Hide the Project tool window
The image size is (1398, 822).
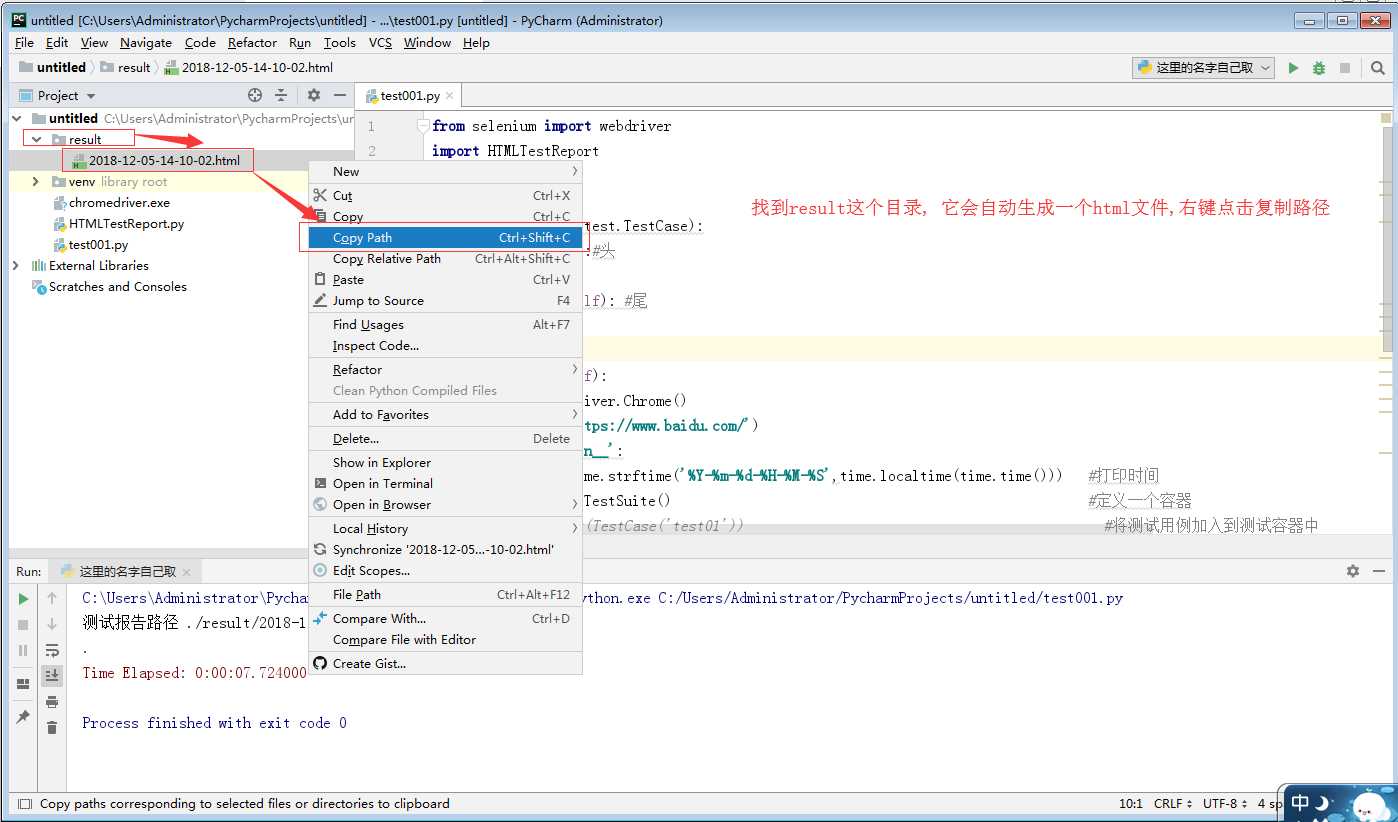(340, 95)
